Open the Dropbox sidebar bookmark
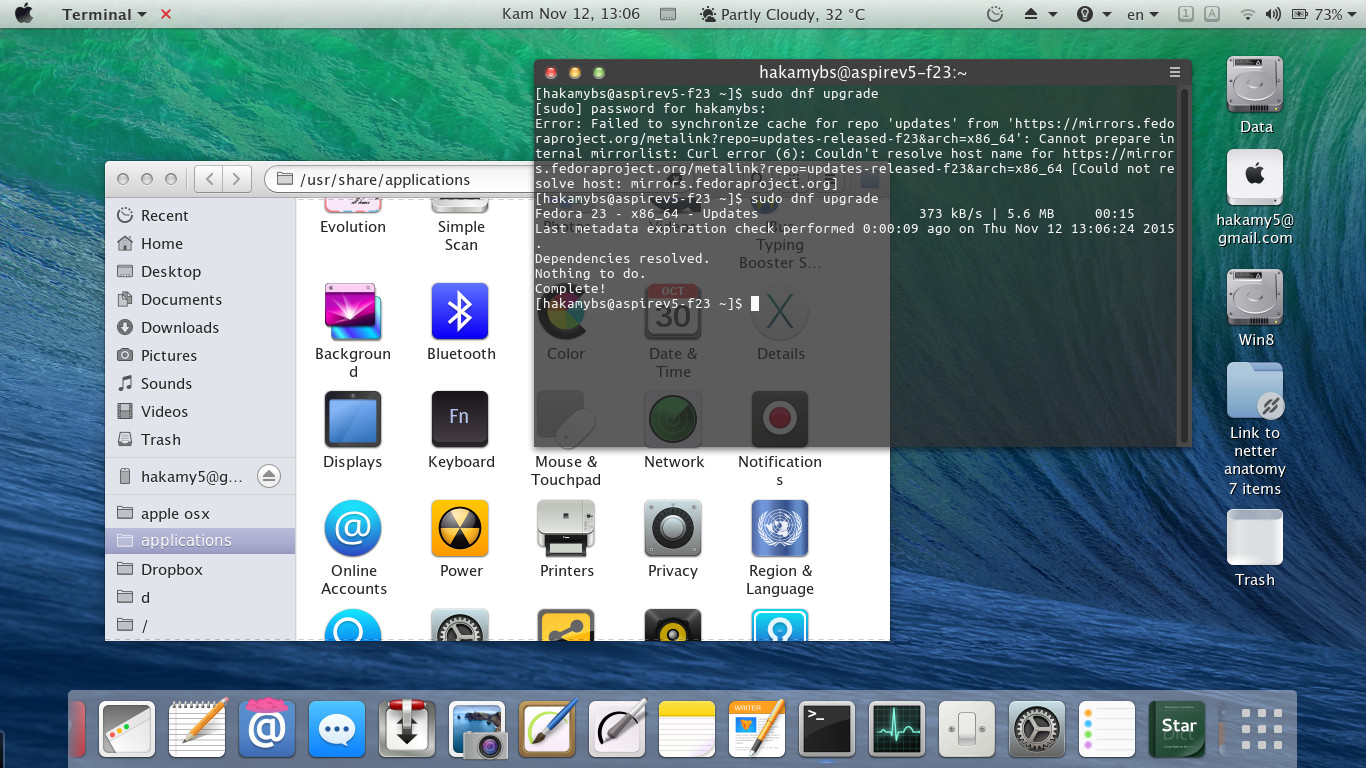1366x768 pixels. [x=200, y=569]
